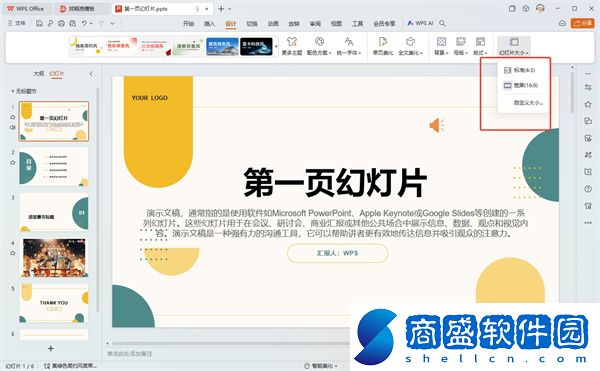Select the 第一页幻灯片.pptx document tab
This screenshot has height=371, width=600.
[x=163, y=8]
